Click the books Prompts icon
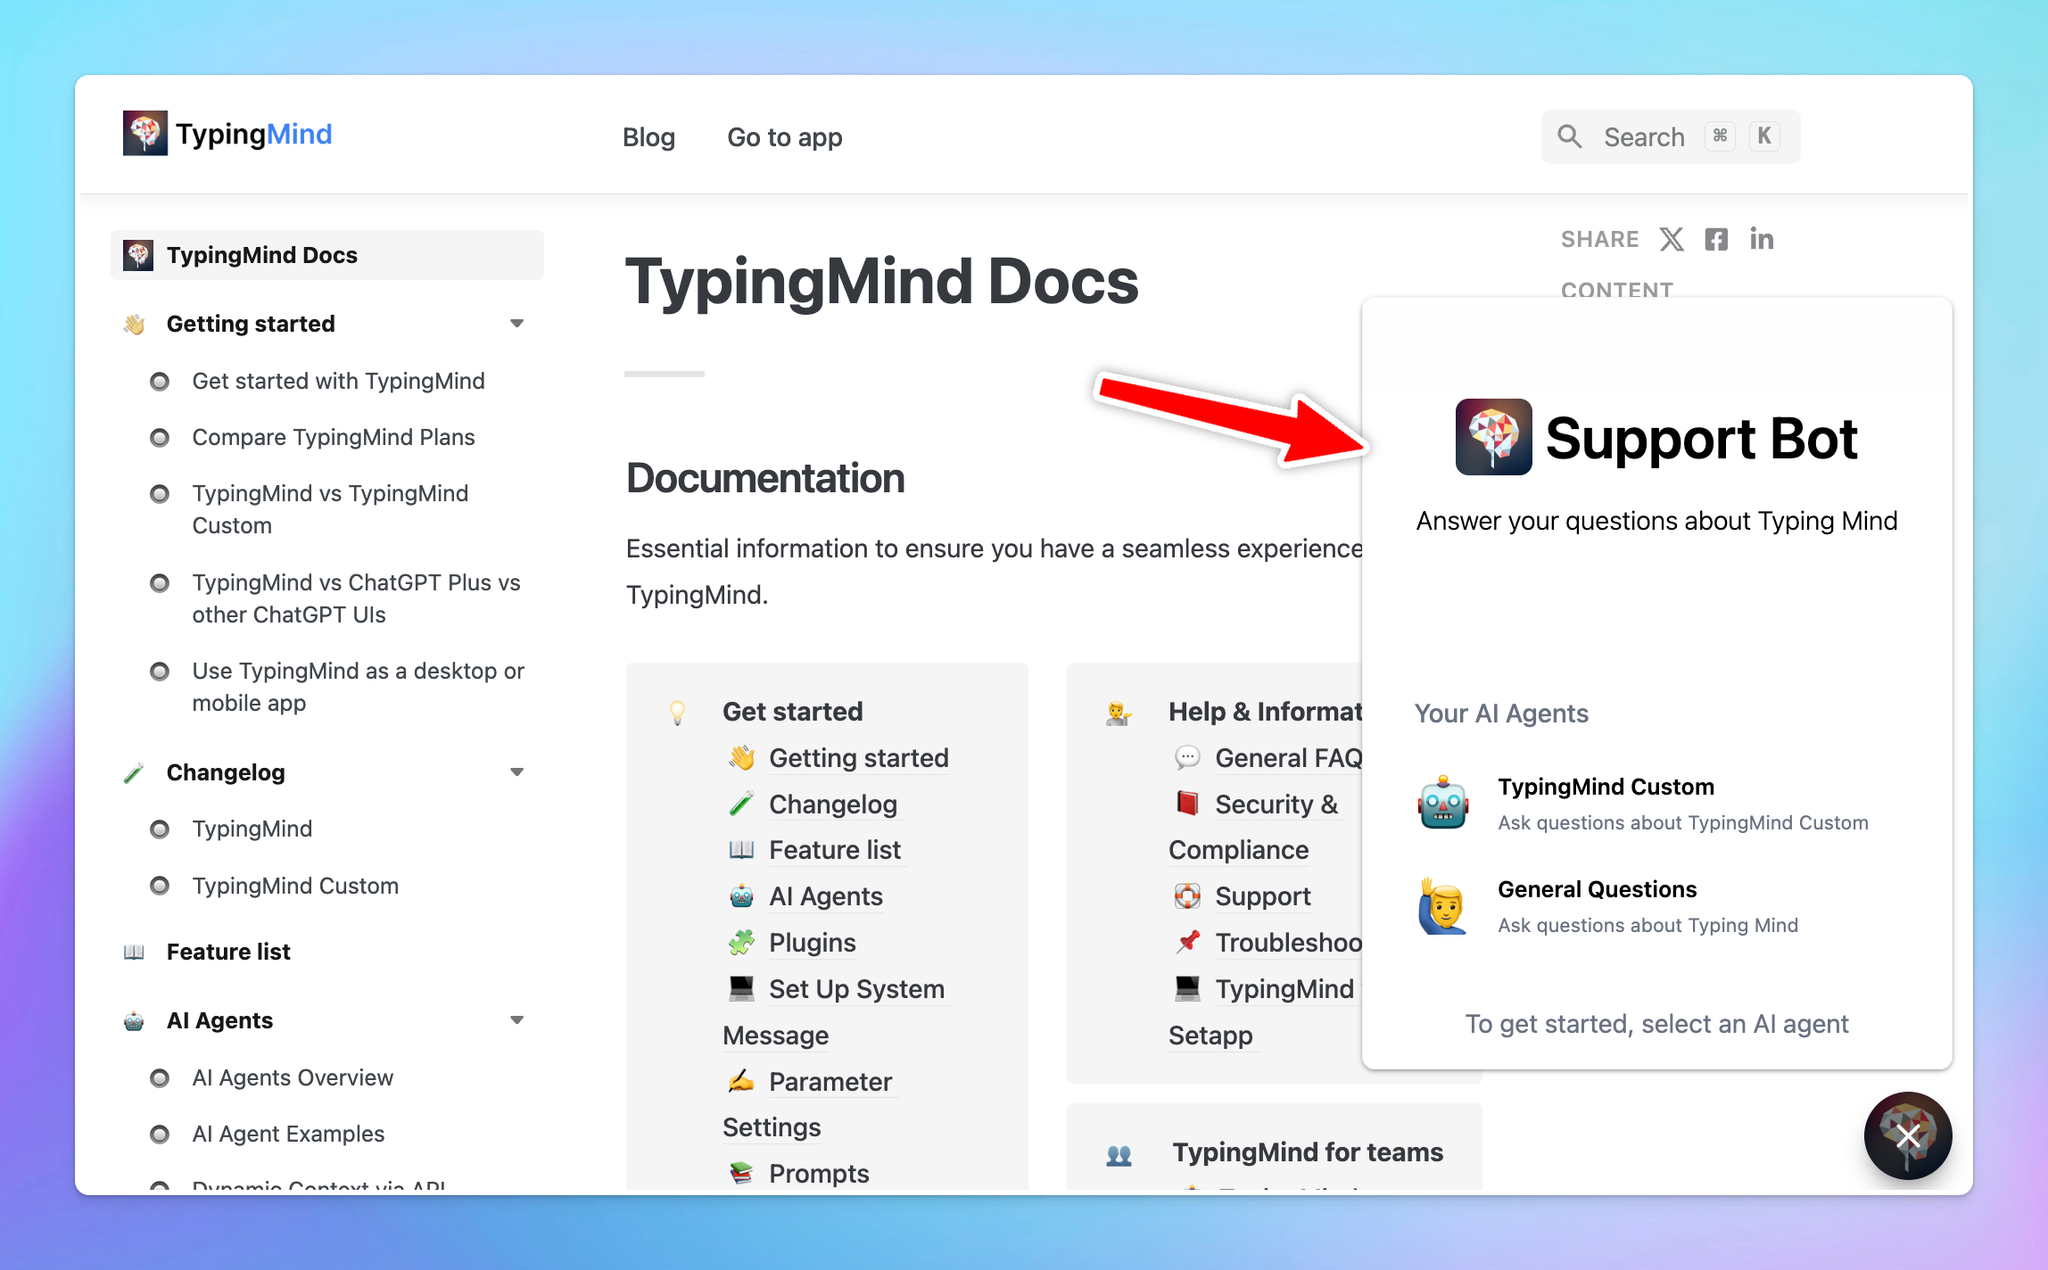Screen dimensions: 2048x1270 pos(741,1173)
